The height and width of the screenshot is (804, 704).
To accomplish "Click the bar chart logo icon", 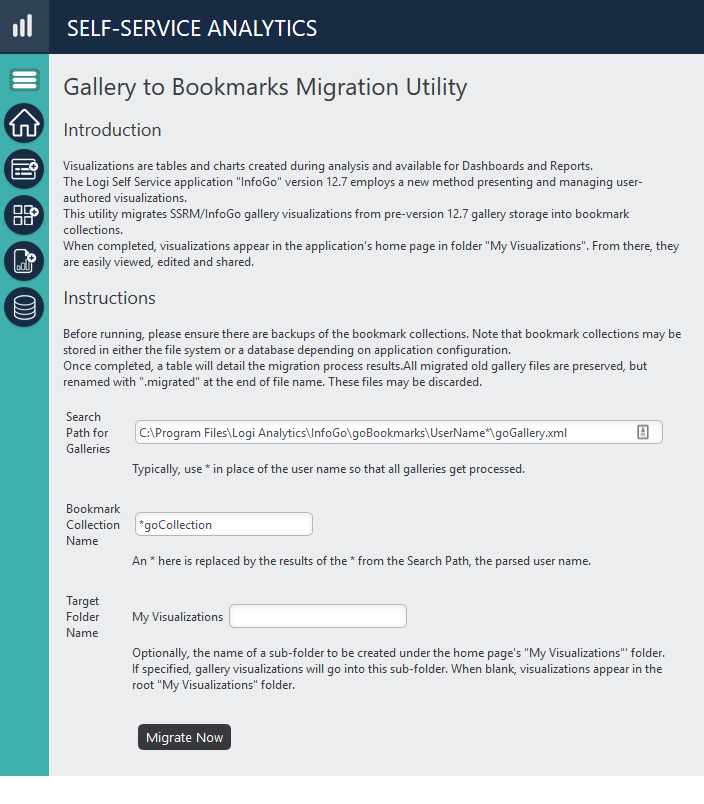I will point(23,26).
